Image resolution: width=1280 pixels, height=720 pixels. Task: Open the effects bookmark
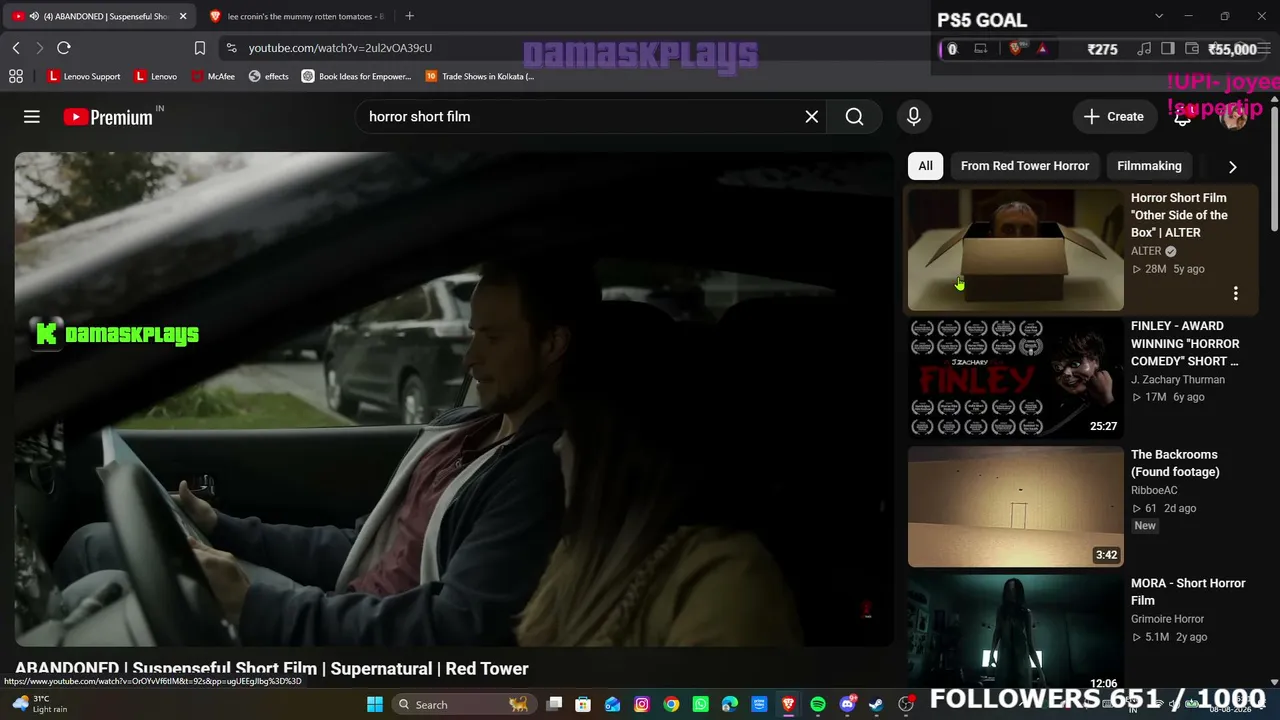[268, 76]
